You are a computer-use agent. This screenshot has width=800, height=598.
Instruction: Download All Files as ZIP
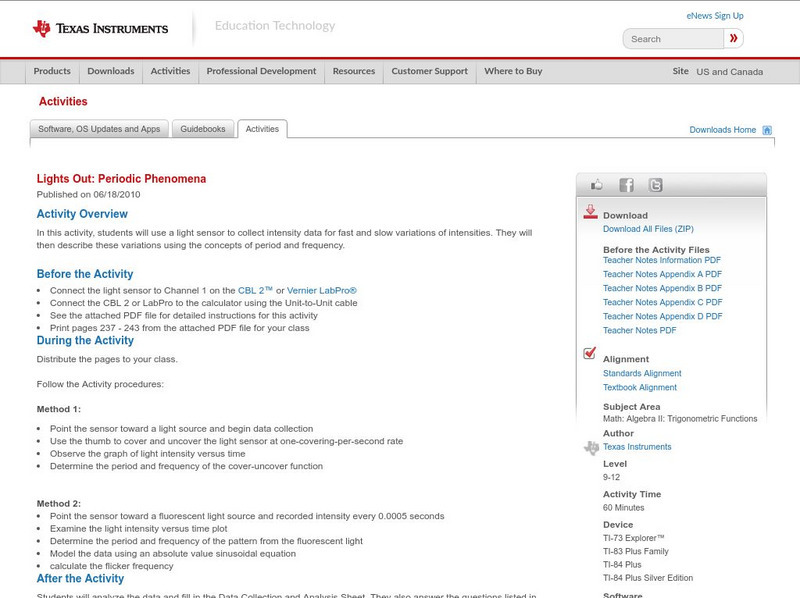(x=649, y=228)
